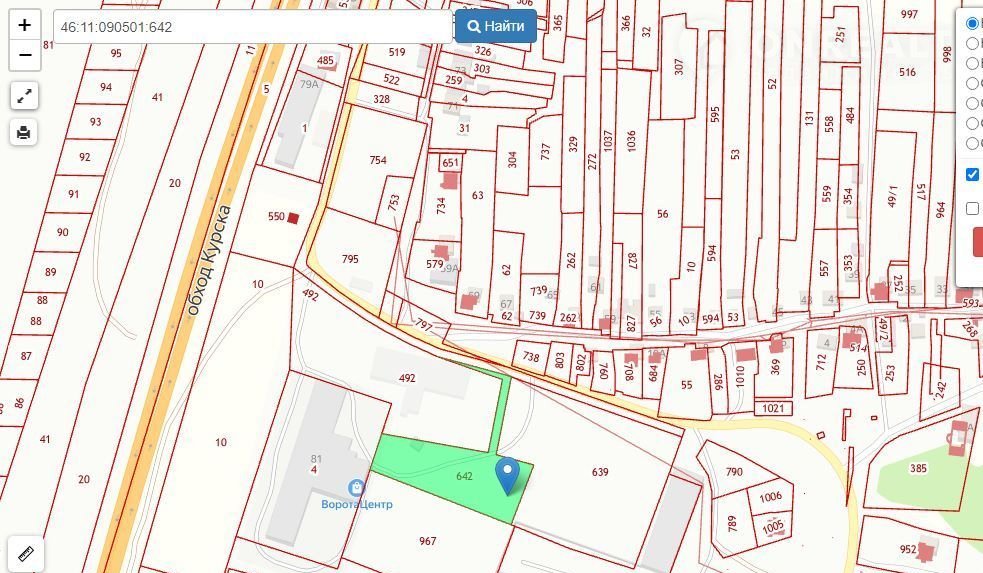The height and width of the screenshot is (573, 983).
Task: Click the ВоротаЦентр shop icon
Action: coord(357,487)
